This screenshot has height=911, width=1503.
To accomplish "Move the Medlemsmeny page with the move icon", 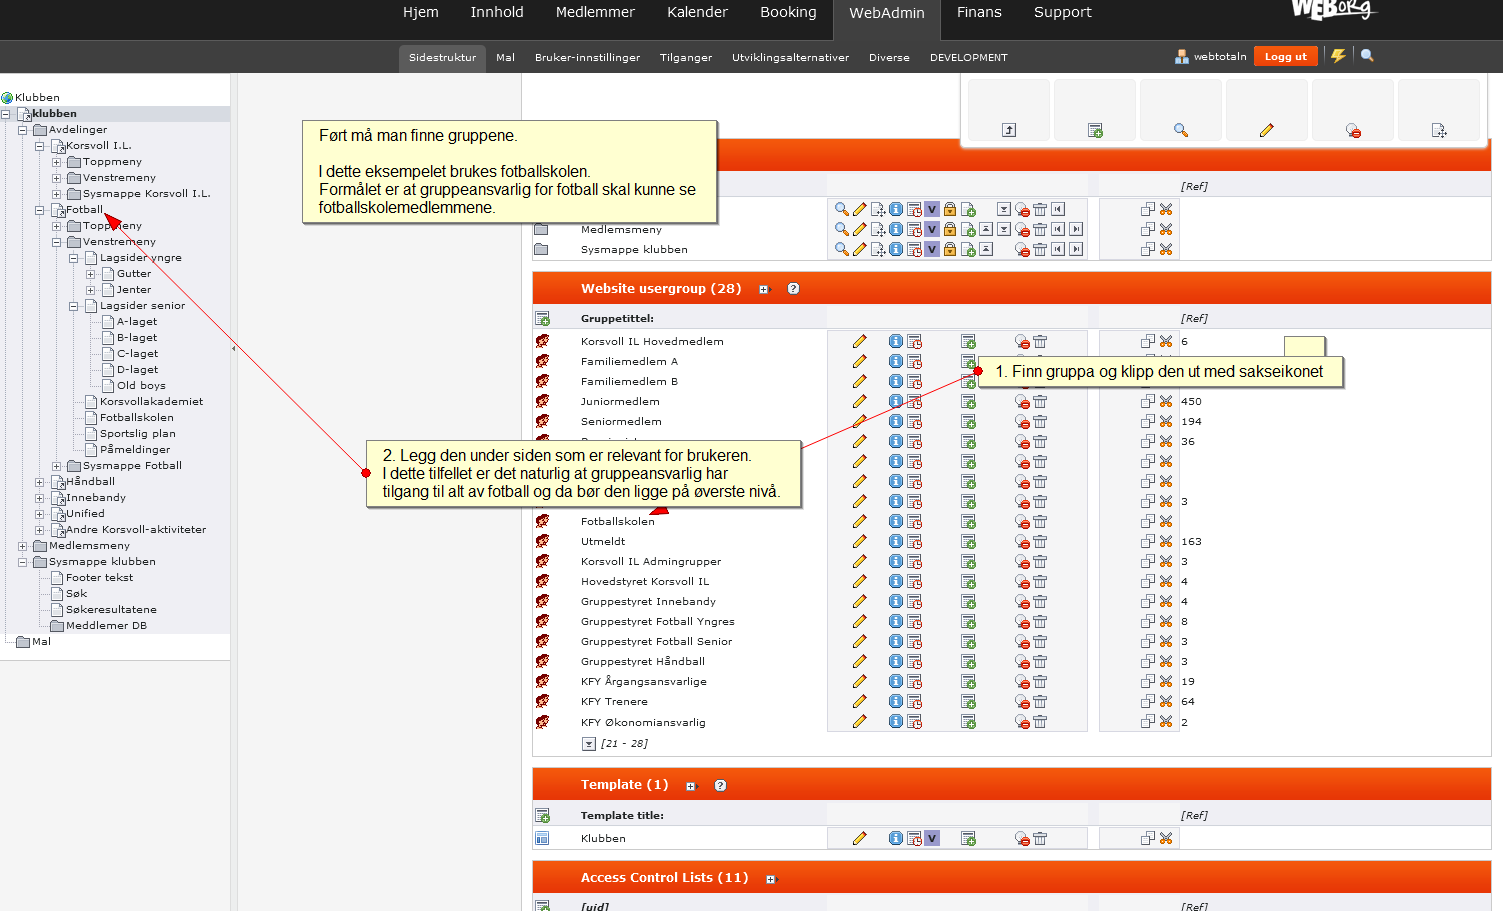I will 878,229.
